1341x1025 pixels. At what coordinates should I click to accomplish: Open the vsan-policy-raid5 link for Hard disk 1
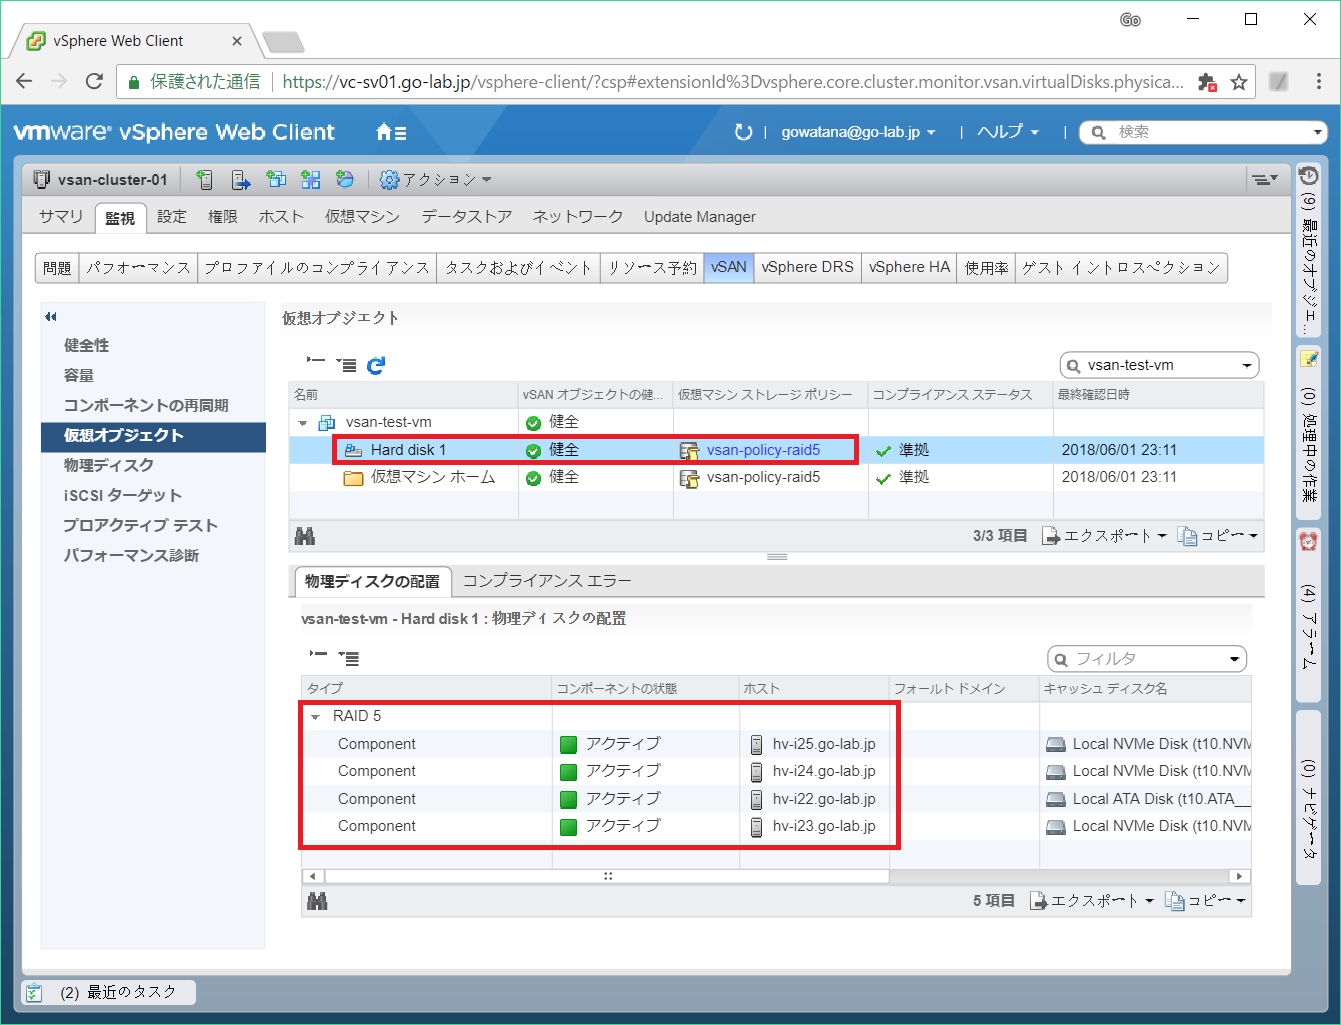[x=763, y=450]
